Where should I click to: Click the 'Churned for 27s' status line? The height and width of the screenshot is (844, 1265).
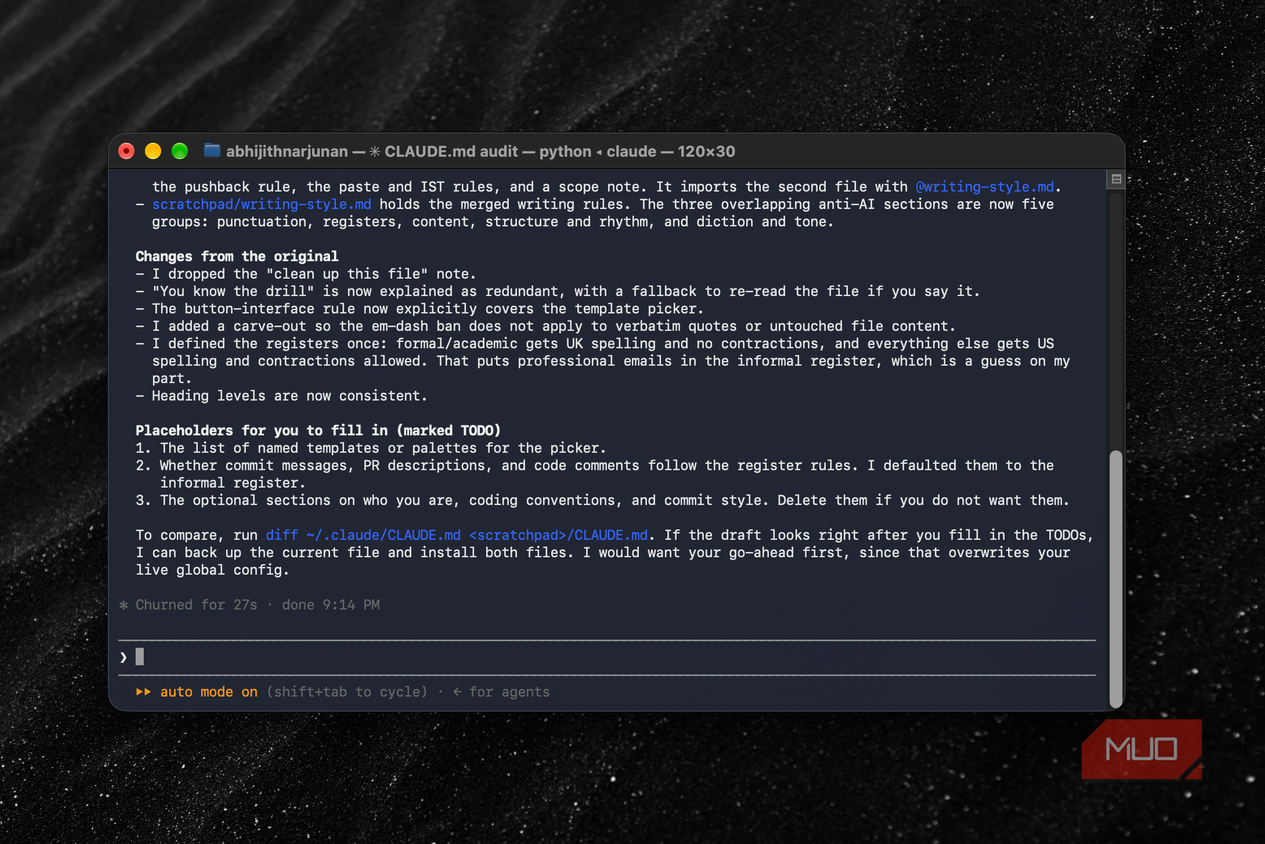[196, 605]
